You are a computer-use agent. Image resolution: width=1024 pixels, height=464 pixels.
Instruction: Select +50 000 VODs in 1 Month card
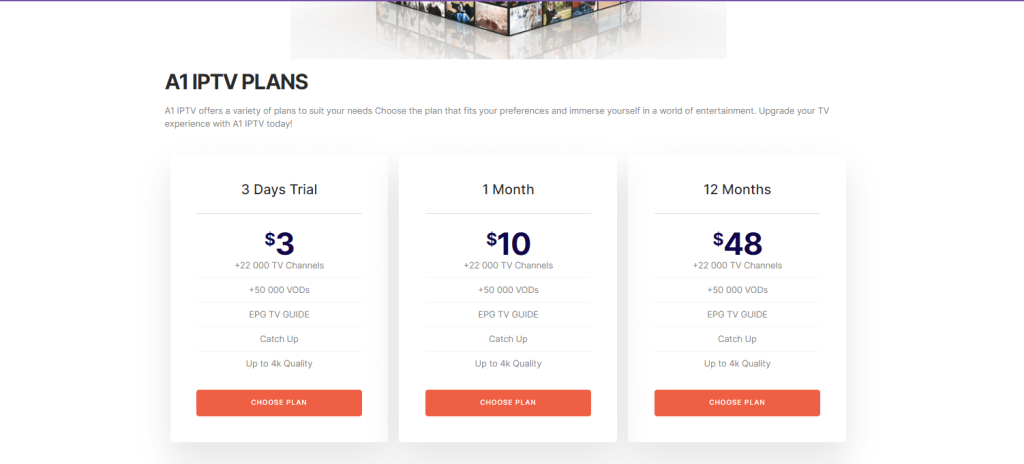[508, 290]
